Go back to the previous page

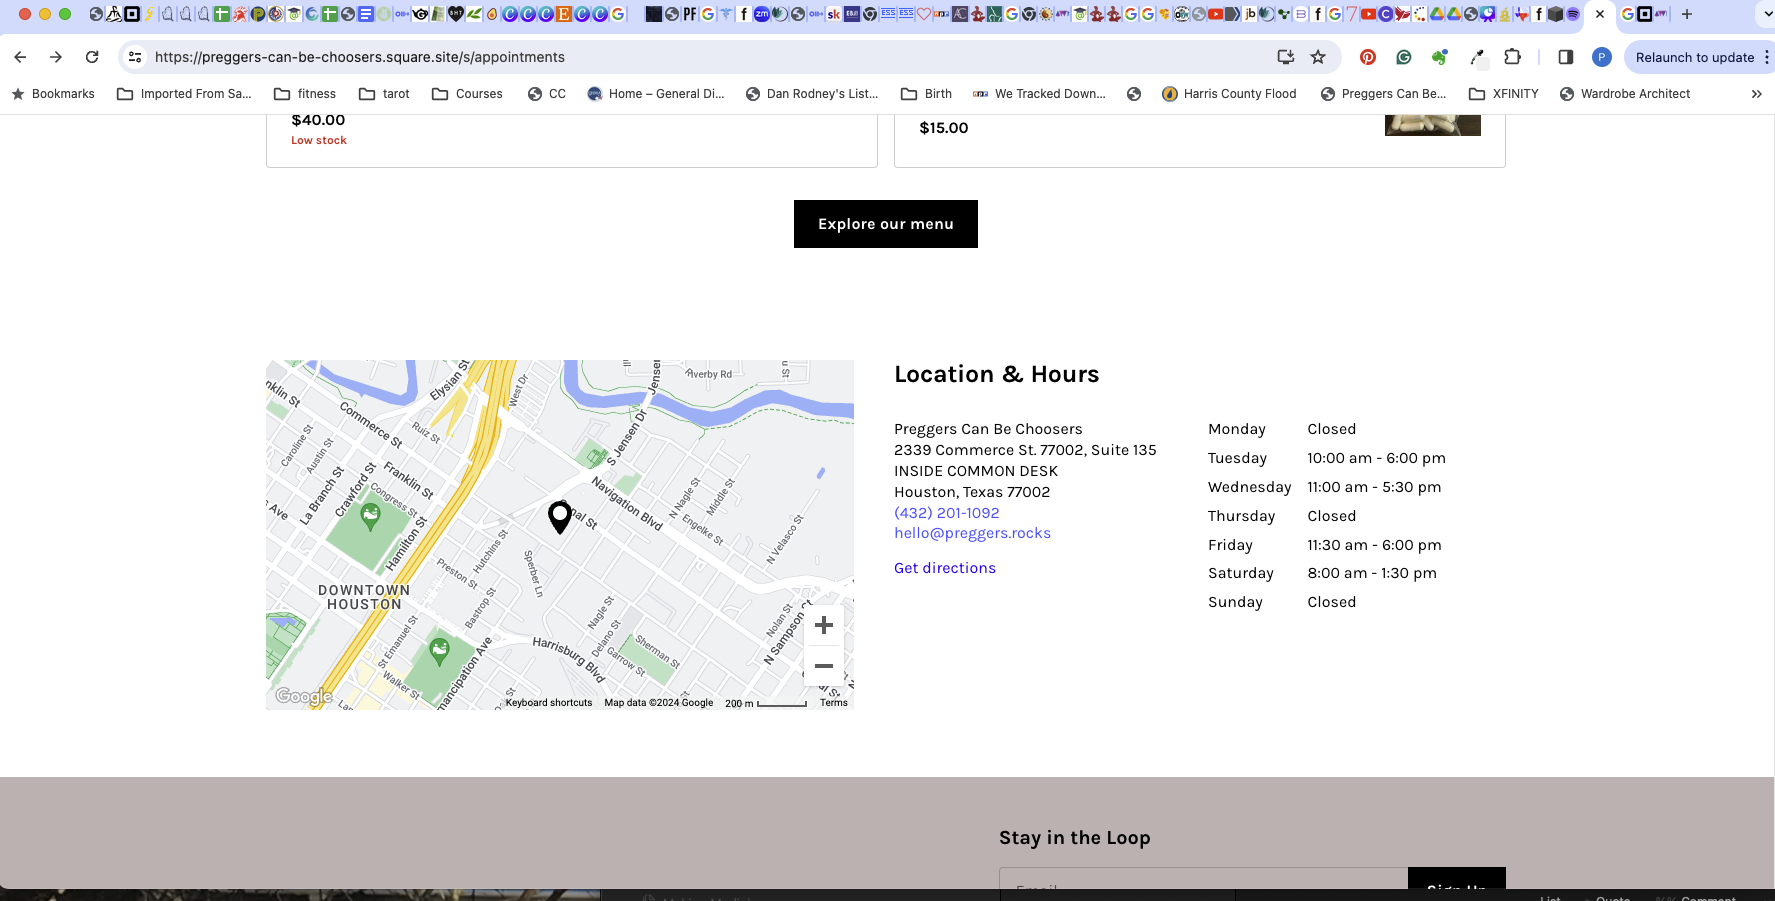coord(20,57)
